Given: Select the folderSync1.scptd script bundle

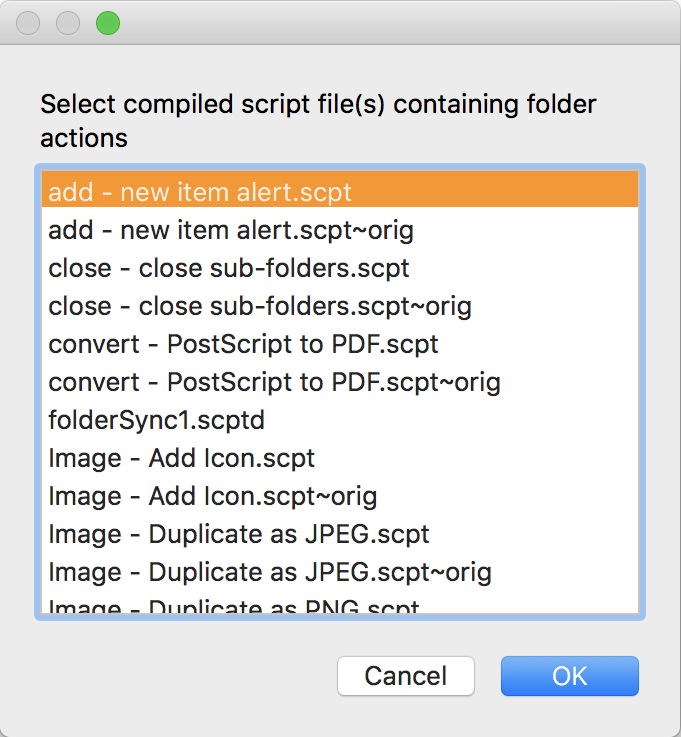Looking at the screenshot, I should [156, 421].
